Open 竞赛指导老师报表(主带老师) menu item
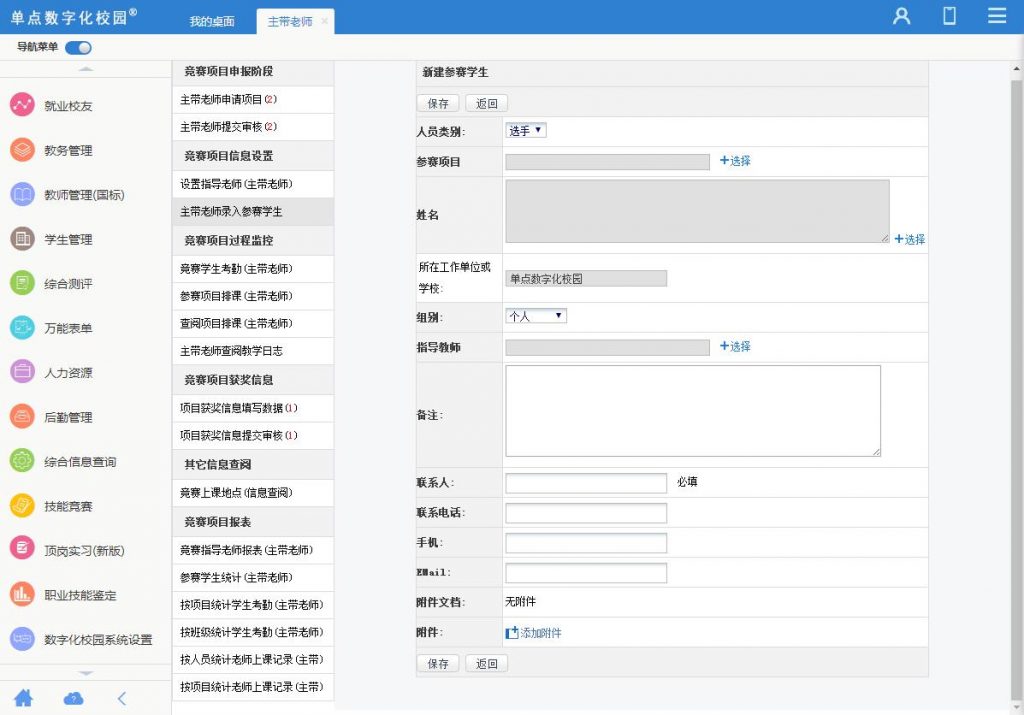The height and width of the screenshot is (715, 1024). click(x=253, y=550)
